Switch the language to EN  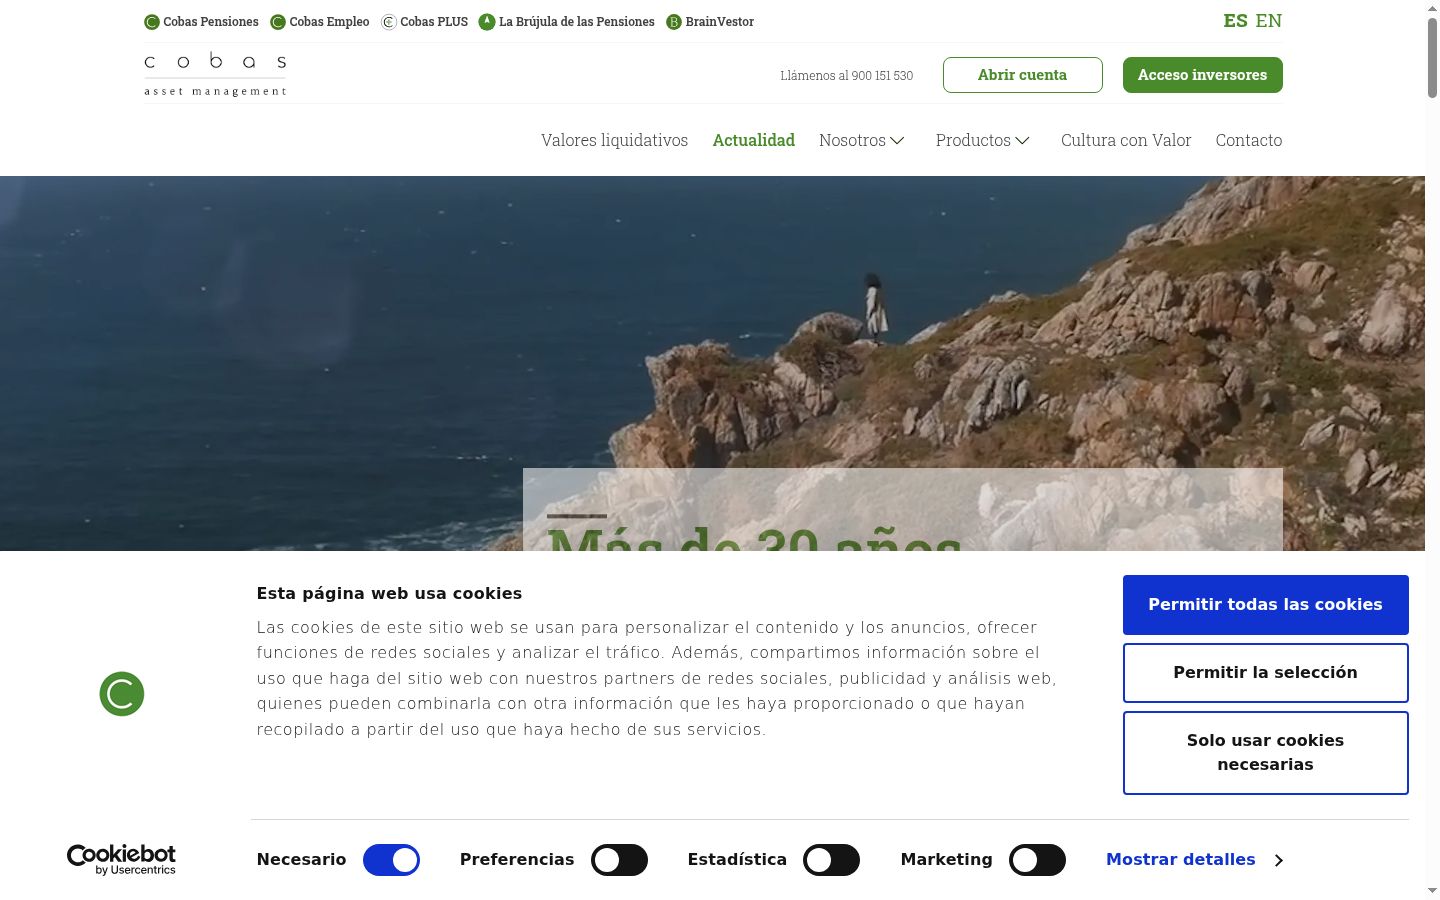point(1269,20)
